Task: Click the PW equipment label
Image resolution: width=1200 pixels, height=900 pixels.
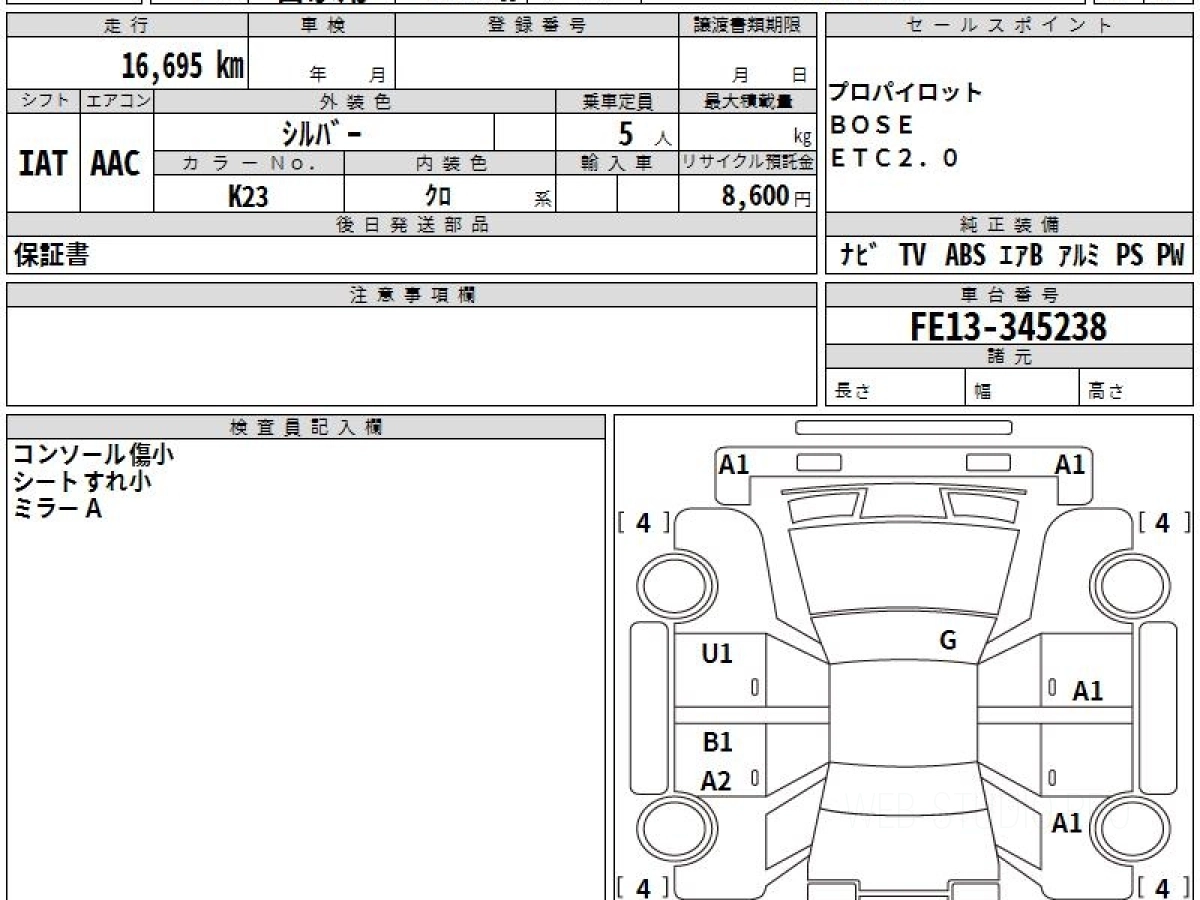Action: tap(1170, 256)
